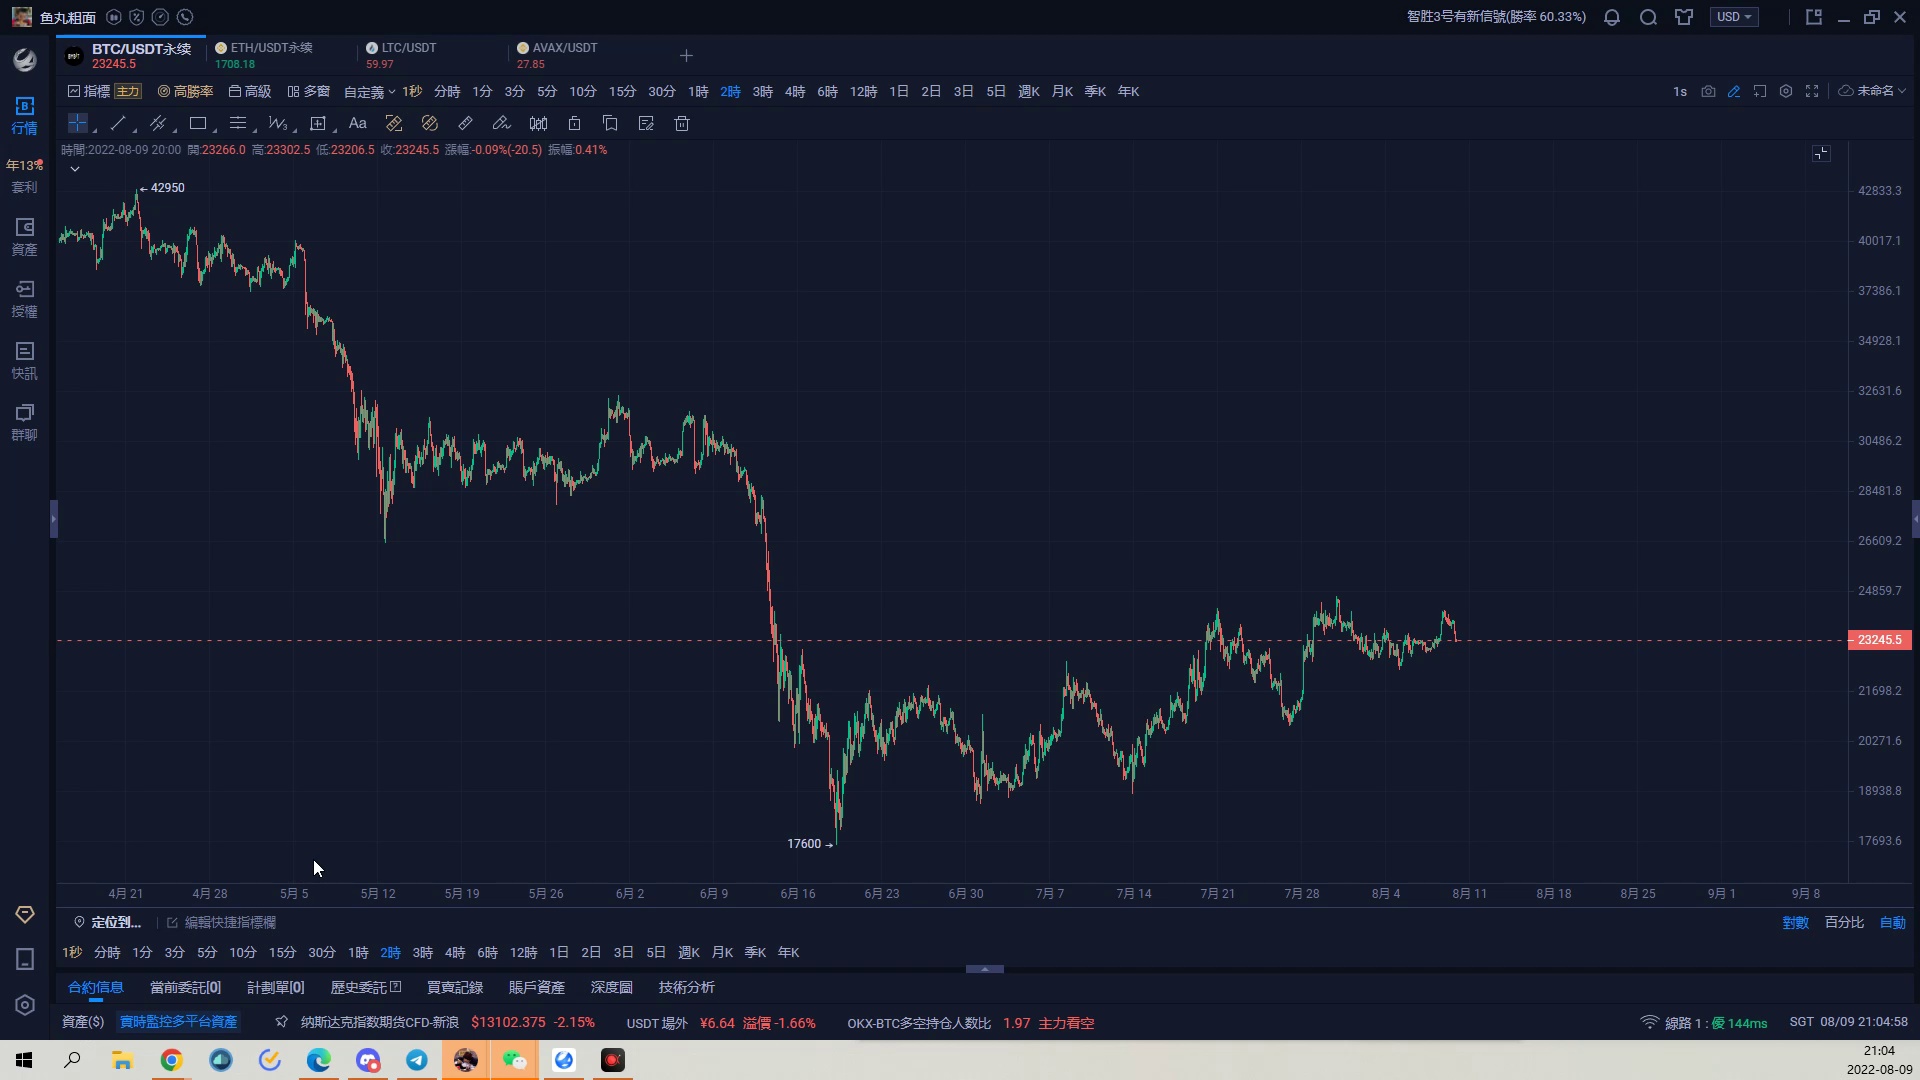Expand the 自定義 custom interval dropdown
1920x1080 pixels.
pos(369,91)
